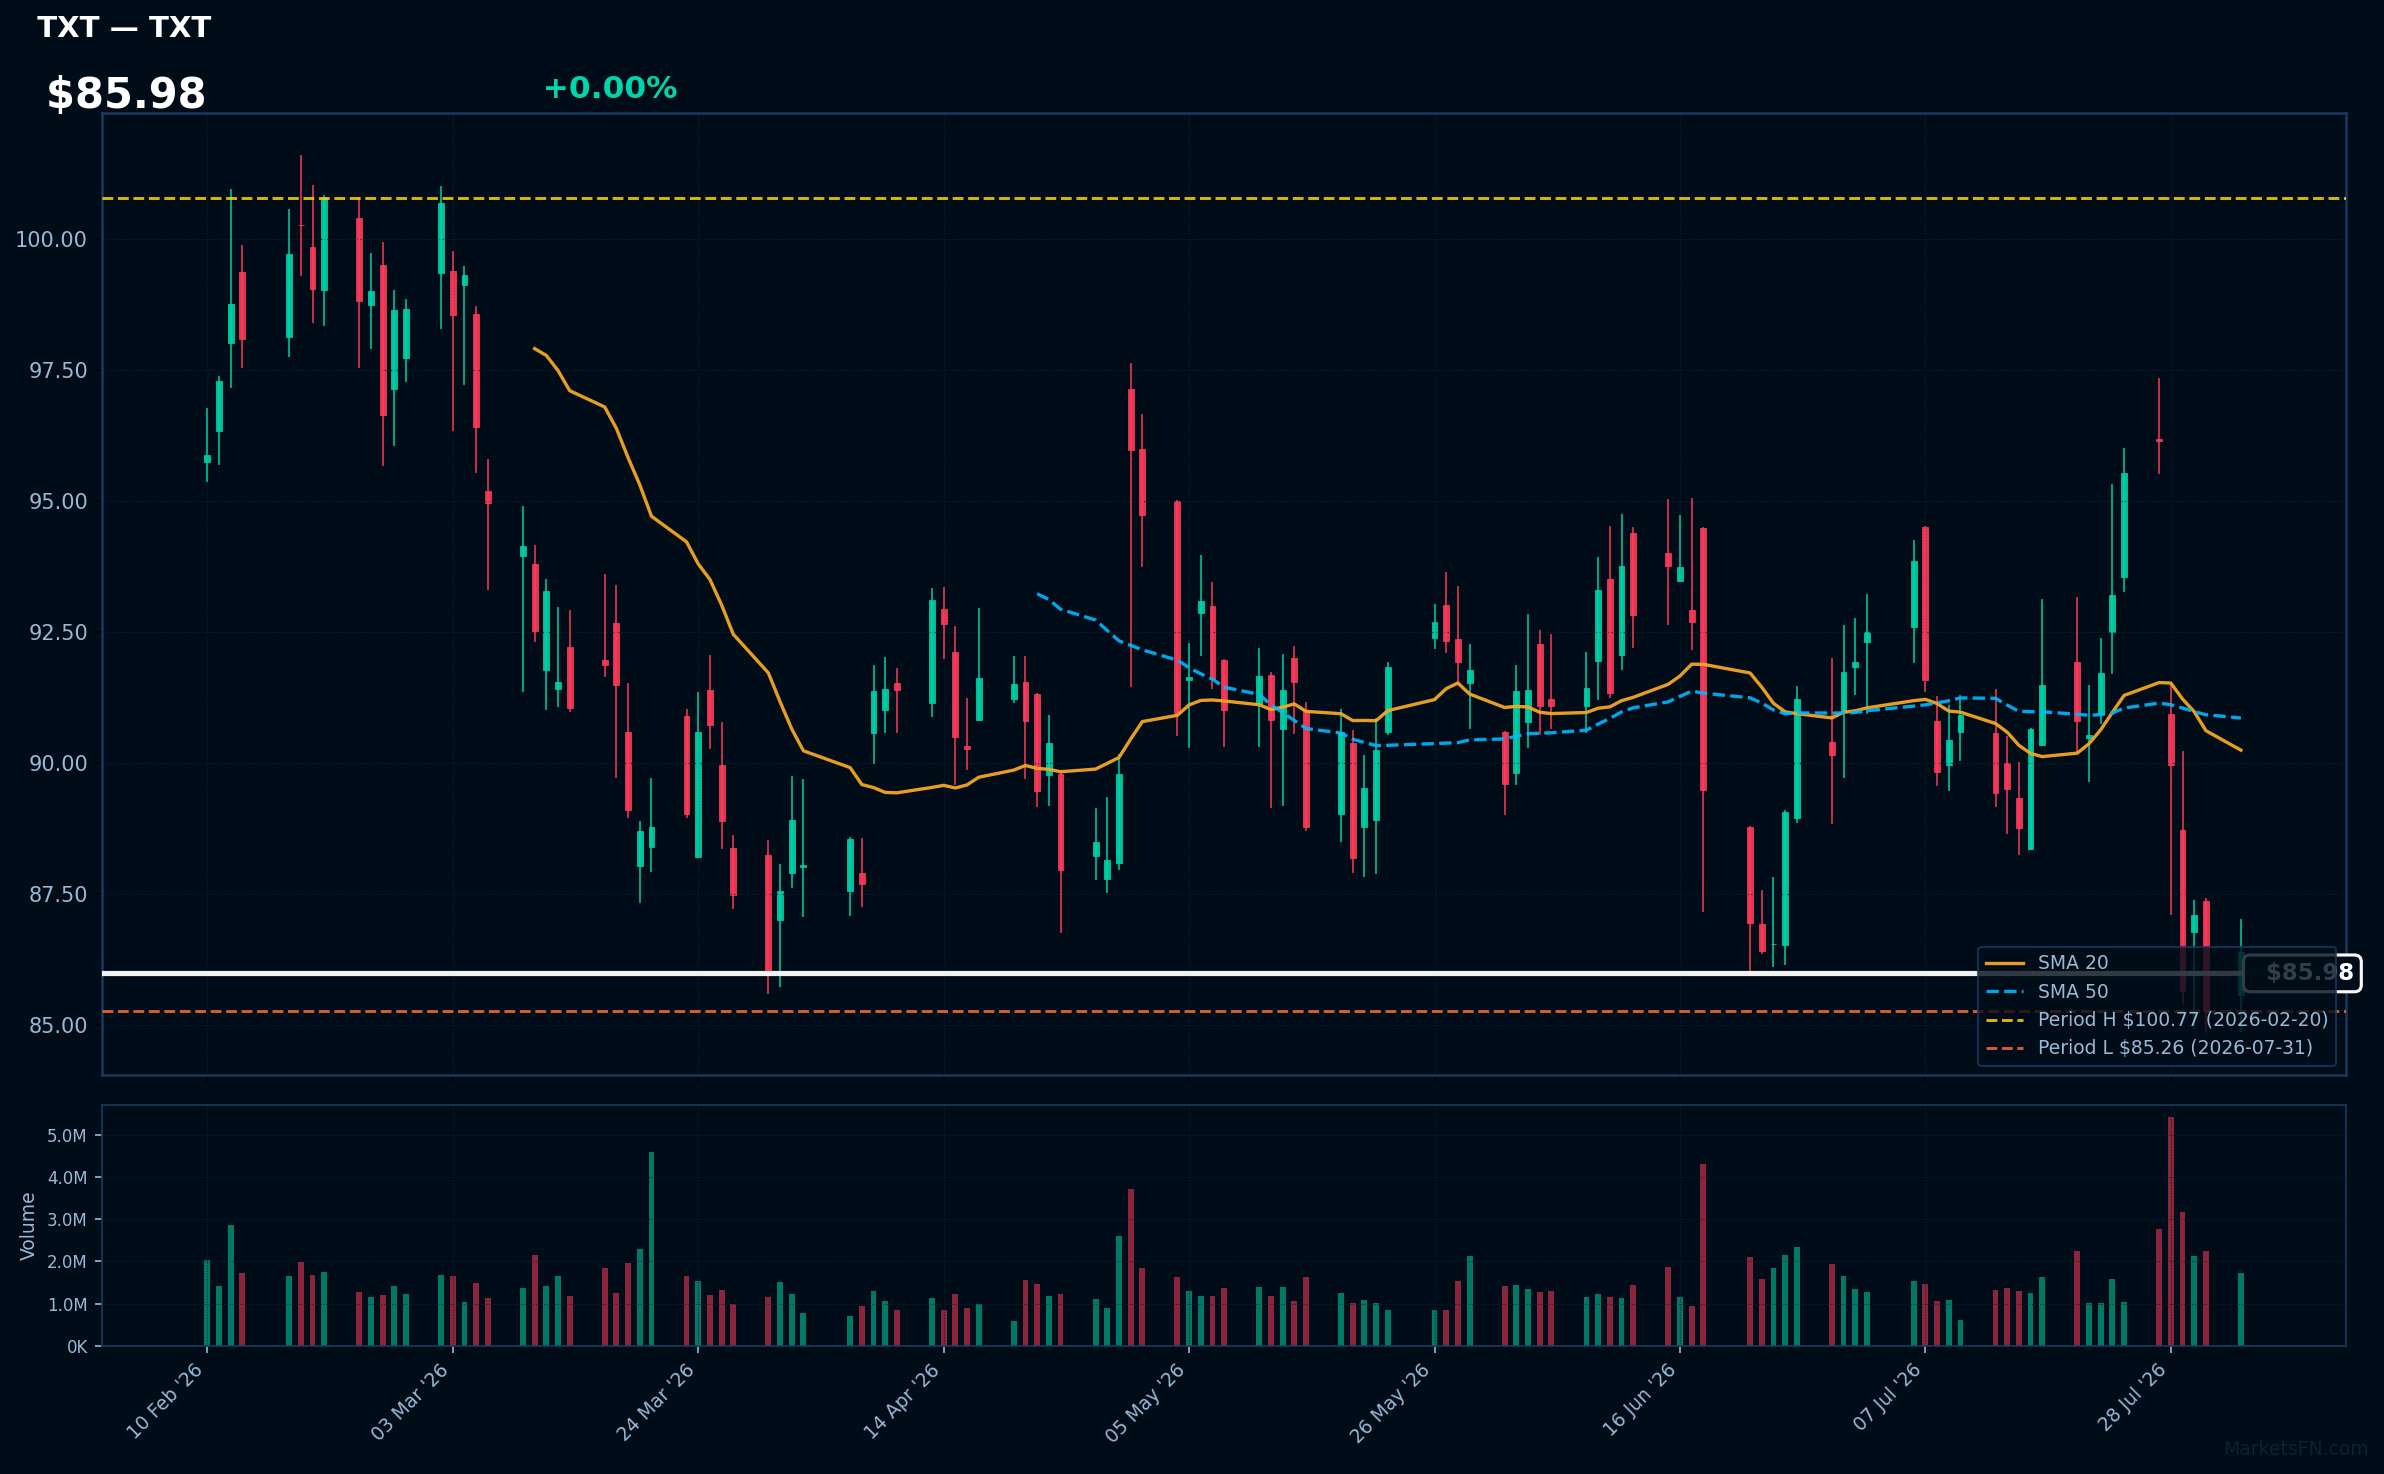The width and height of the screenshot is (2384, 1474).
Task: Click the 05 May '26 date label
Action: [x=1146, y=1401]
